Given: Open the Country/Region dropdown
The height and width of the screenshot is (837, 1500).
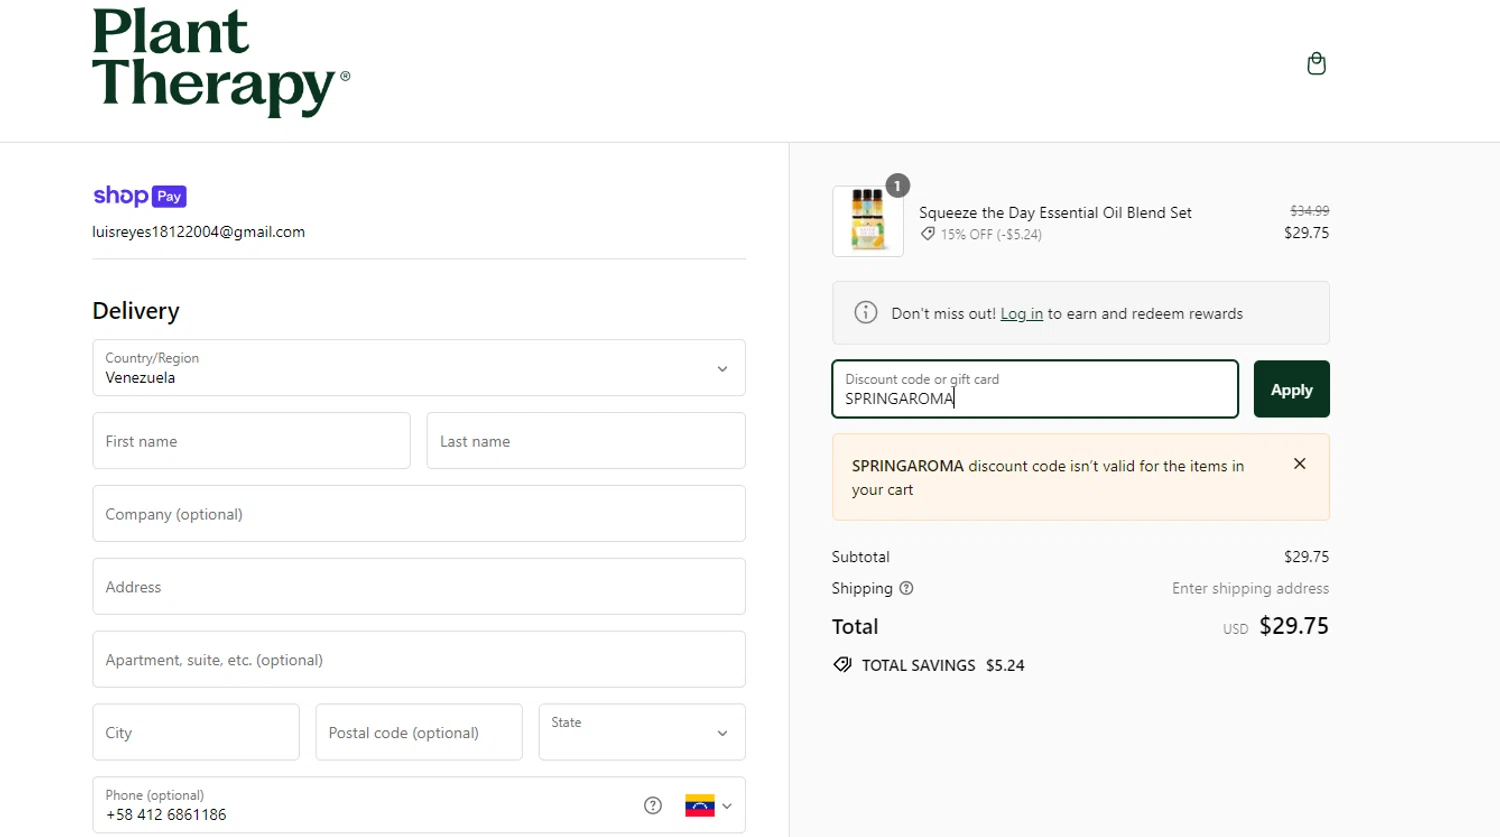Looking at the screenshot, I should 419,368.
